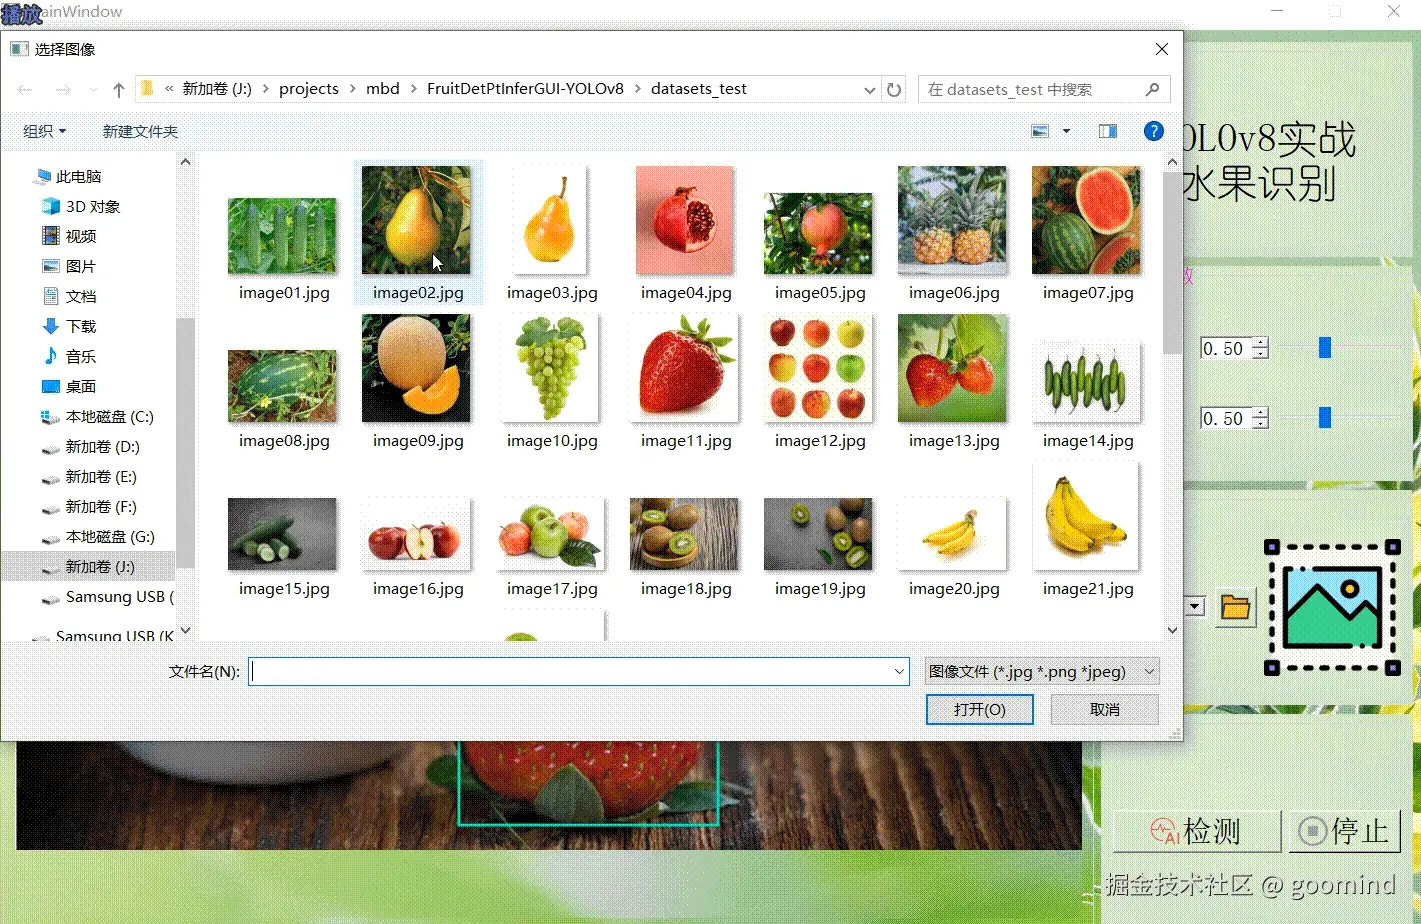The width and height of the screenshot is (1421, 924).
Task: Open file dialog help
Action: coord(1153,131)
